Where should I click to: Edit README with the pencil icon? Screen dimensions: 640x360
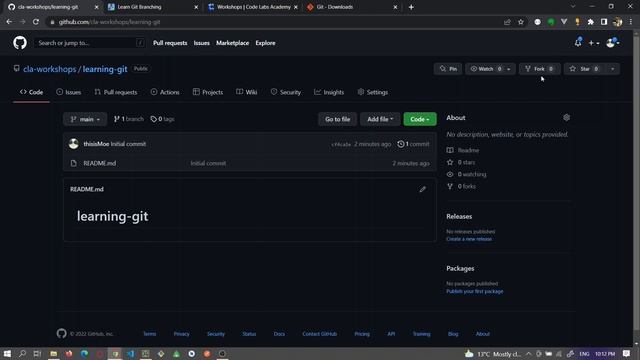422,189
